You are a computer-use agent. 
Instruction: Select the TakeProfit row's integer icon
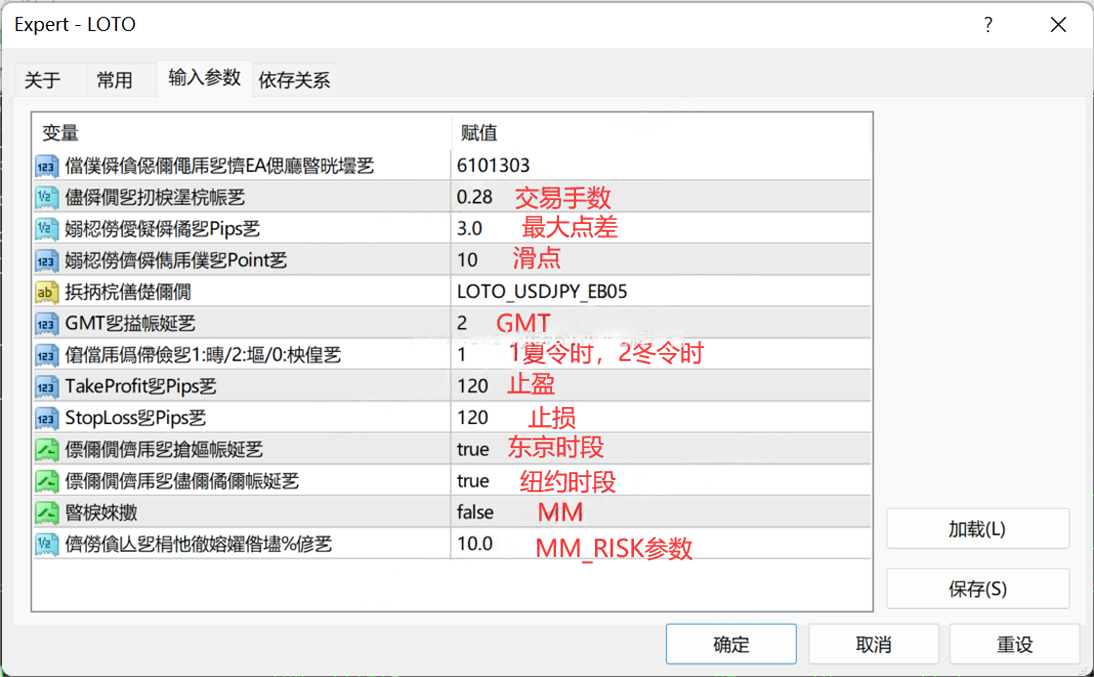coord(47,386)
